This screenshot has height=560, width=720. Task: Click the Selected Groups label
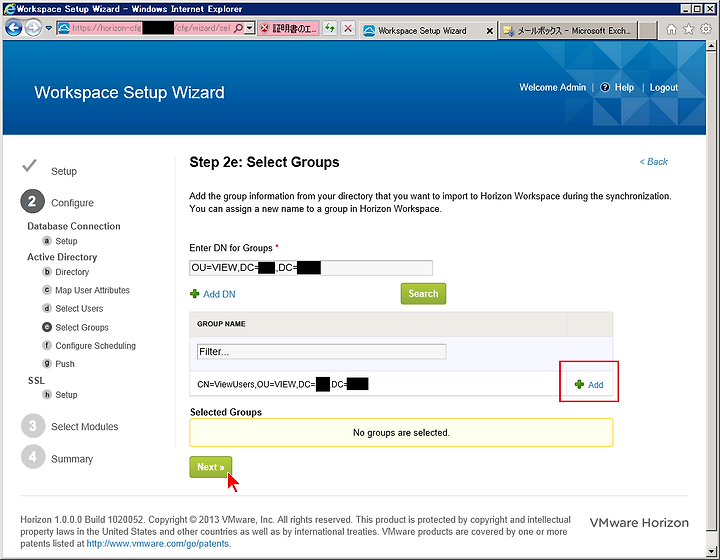click(x=226, y=412)
